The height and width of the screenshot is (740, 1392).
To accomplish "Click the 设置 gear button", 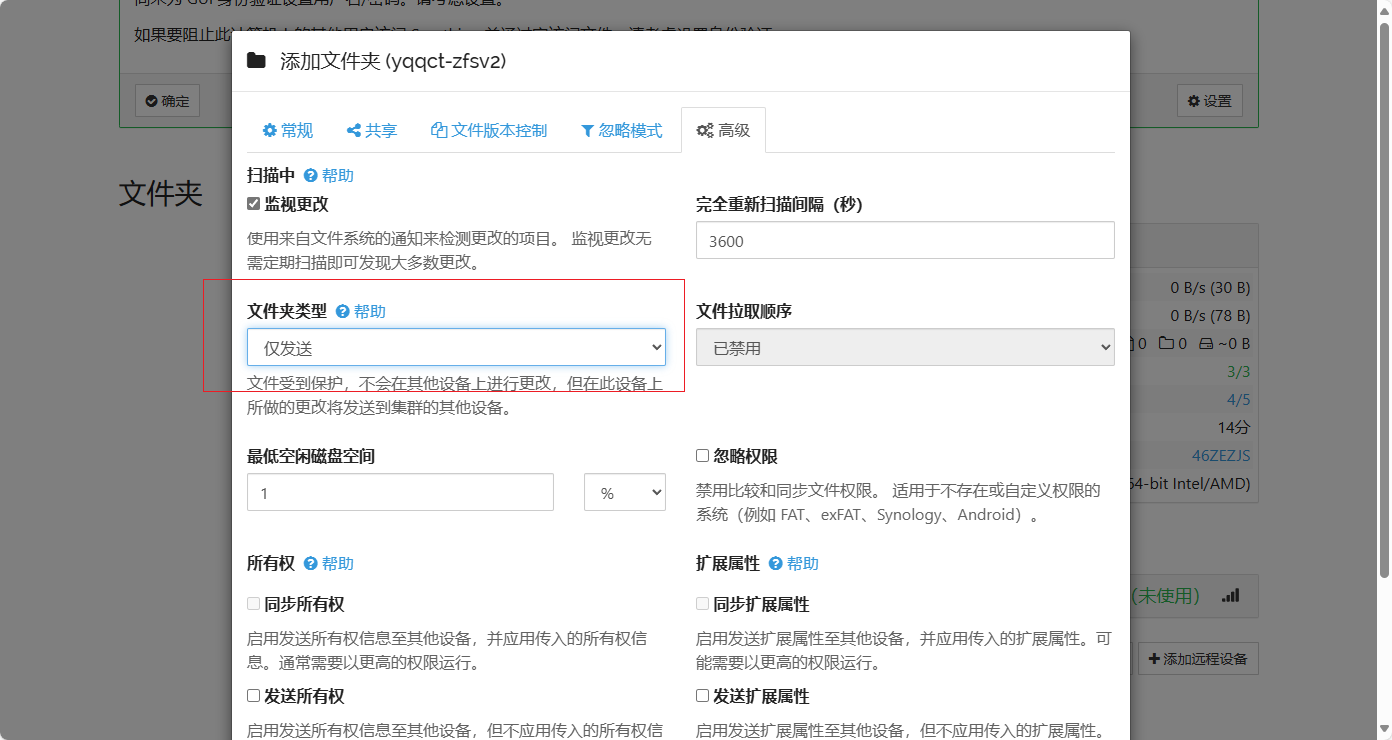I will (1209, 101).
